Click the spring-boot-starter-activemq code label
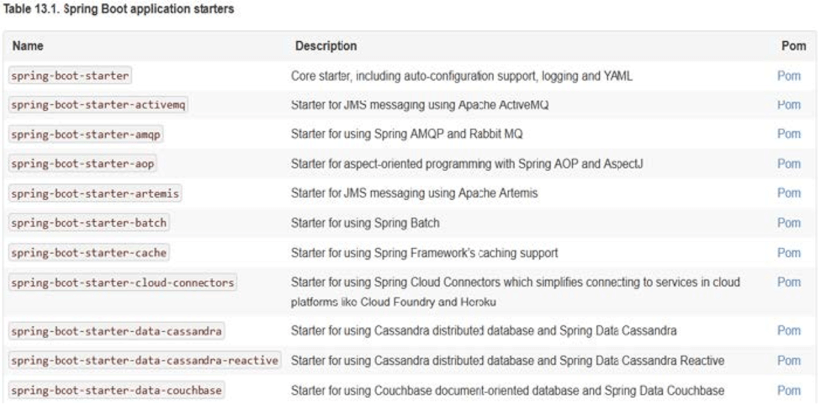This screenshot has height=404, width=818. point(97,105)
